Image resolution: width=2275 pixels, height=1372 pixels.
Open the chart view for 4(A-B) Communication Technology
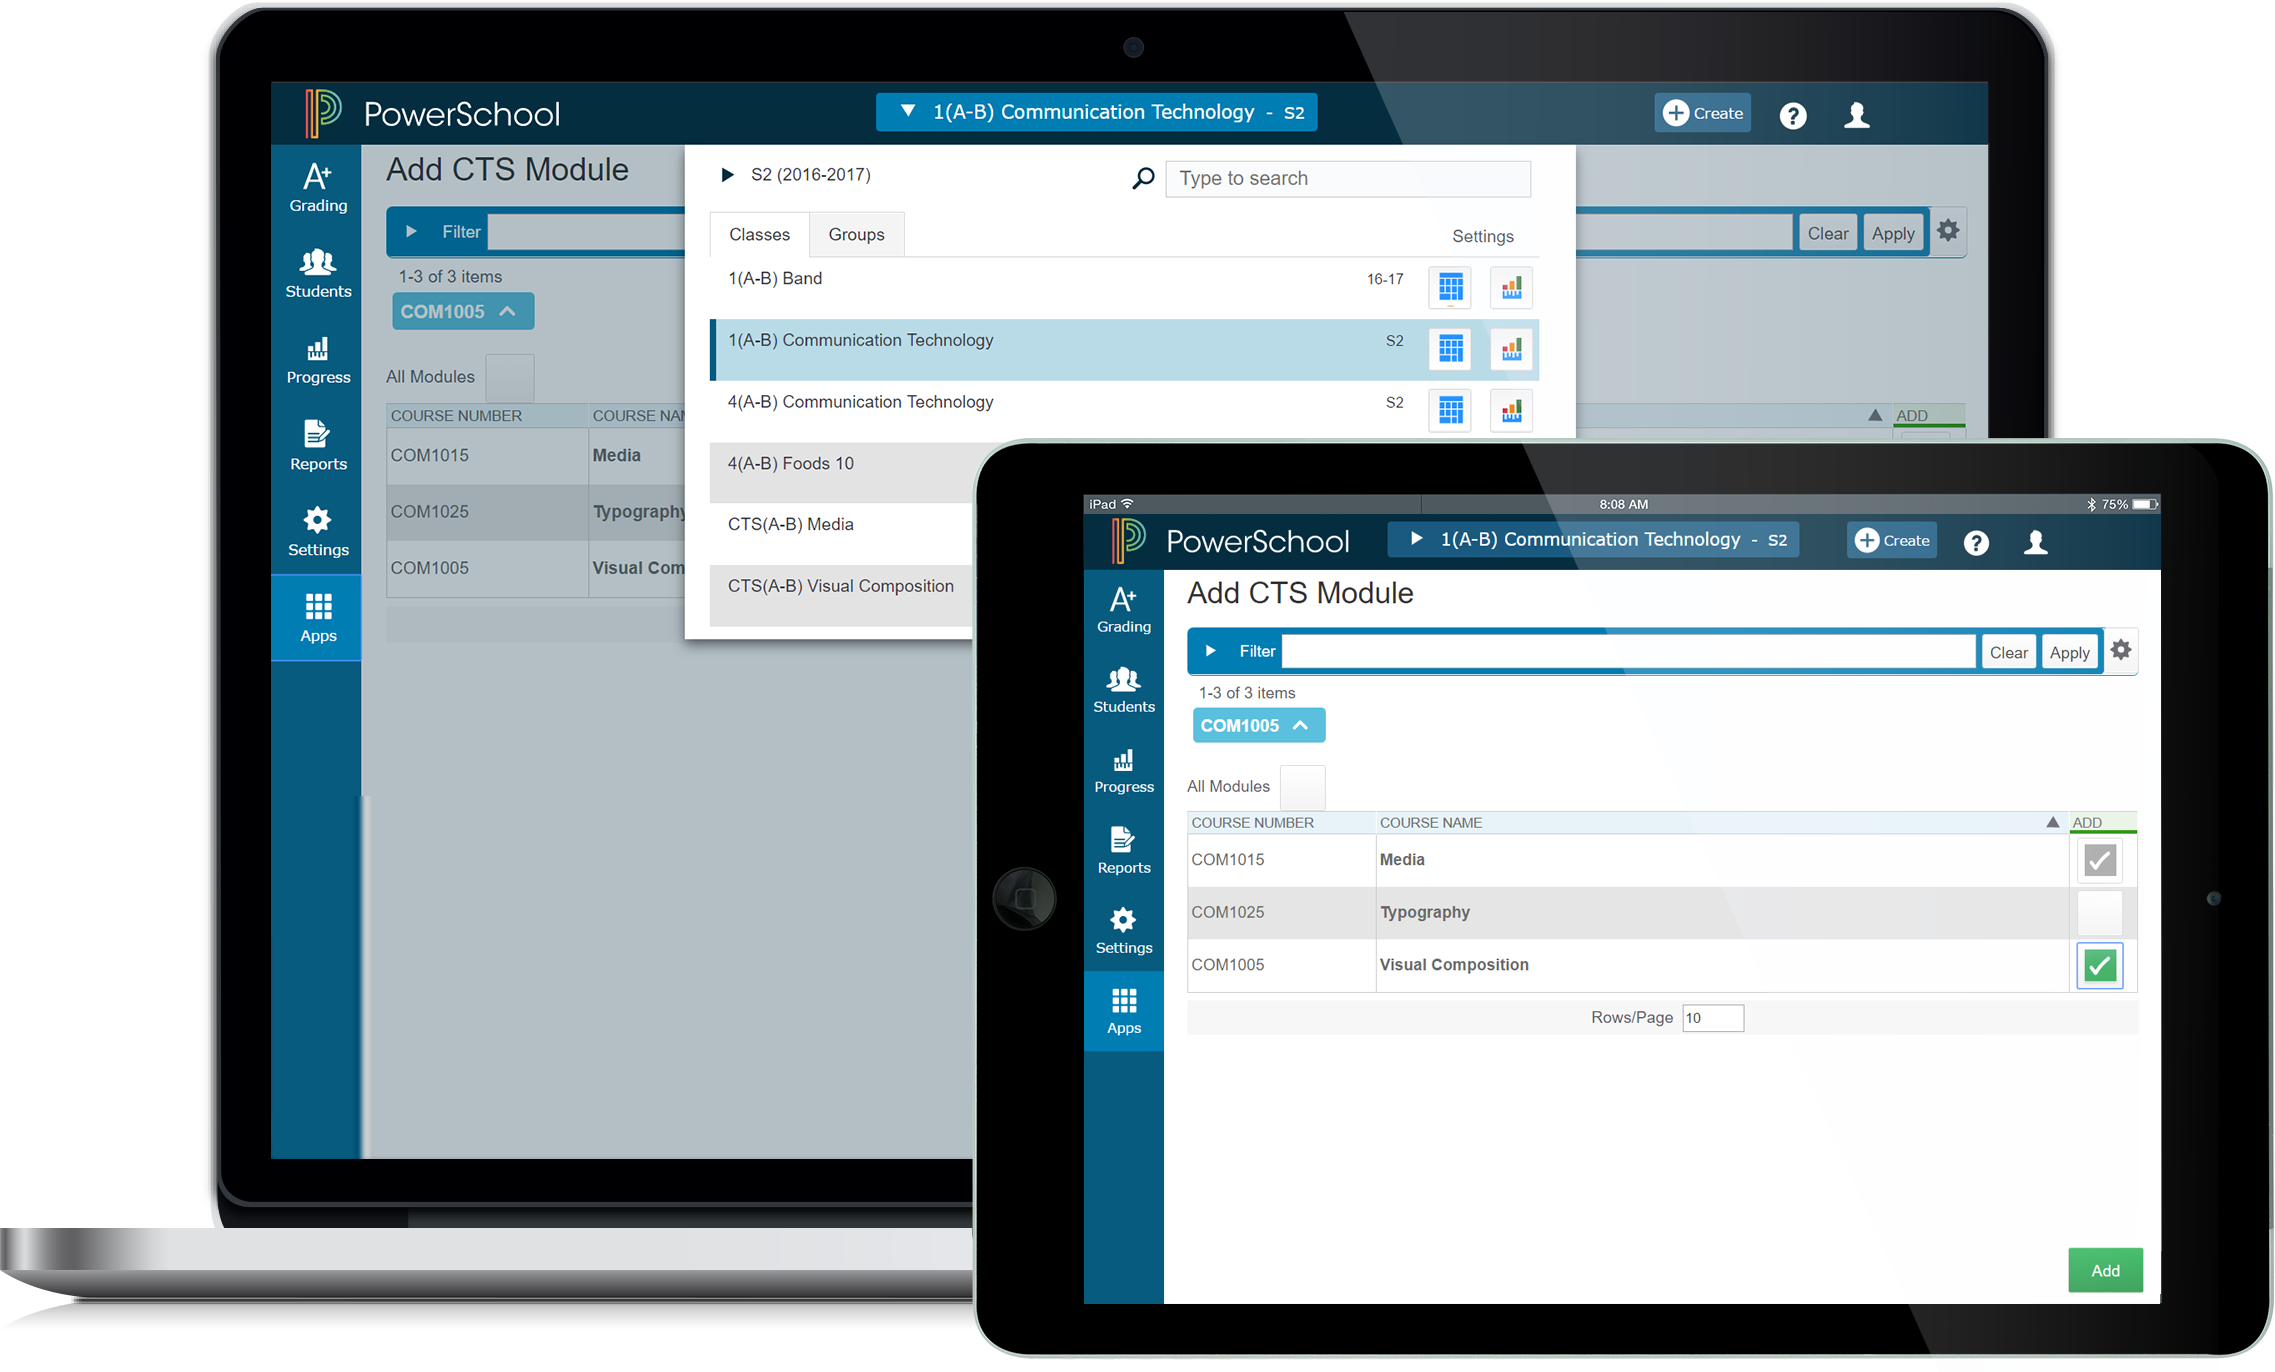click(1511, 410)
